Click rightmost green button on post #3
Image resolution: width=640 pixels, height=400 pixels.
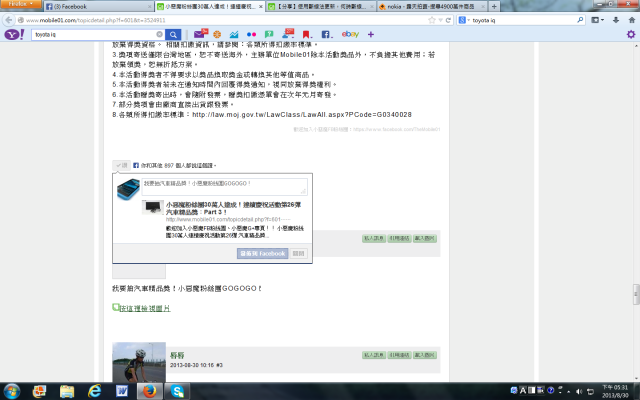click(x=424, y=355)
